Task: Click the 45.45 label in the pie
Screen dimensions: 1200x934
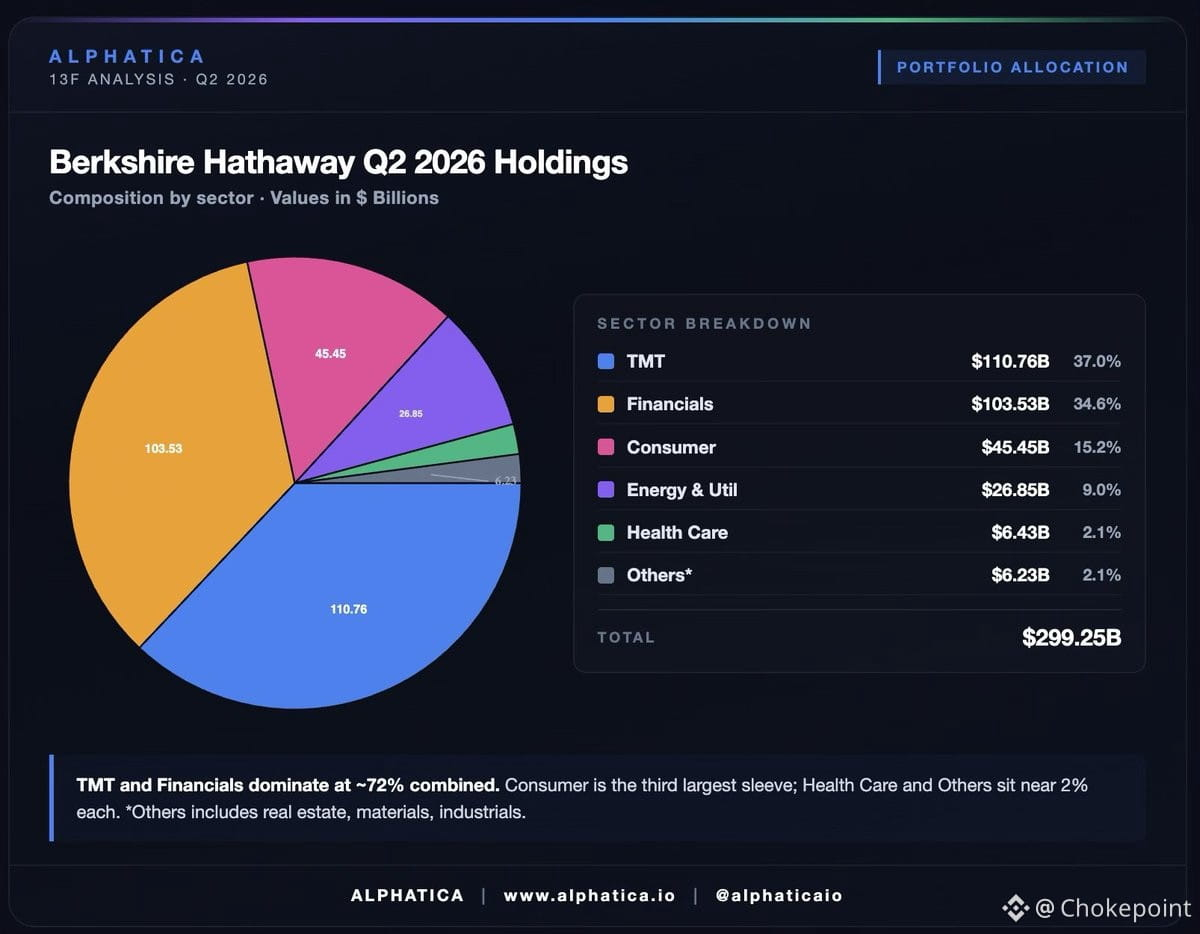Action: coord(330,354)
